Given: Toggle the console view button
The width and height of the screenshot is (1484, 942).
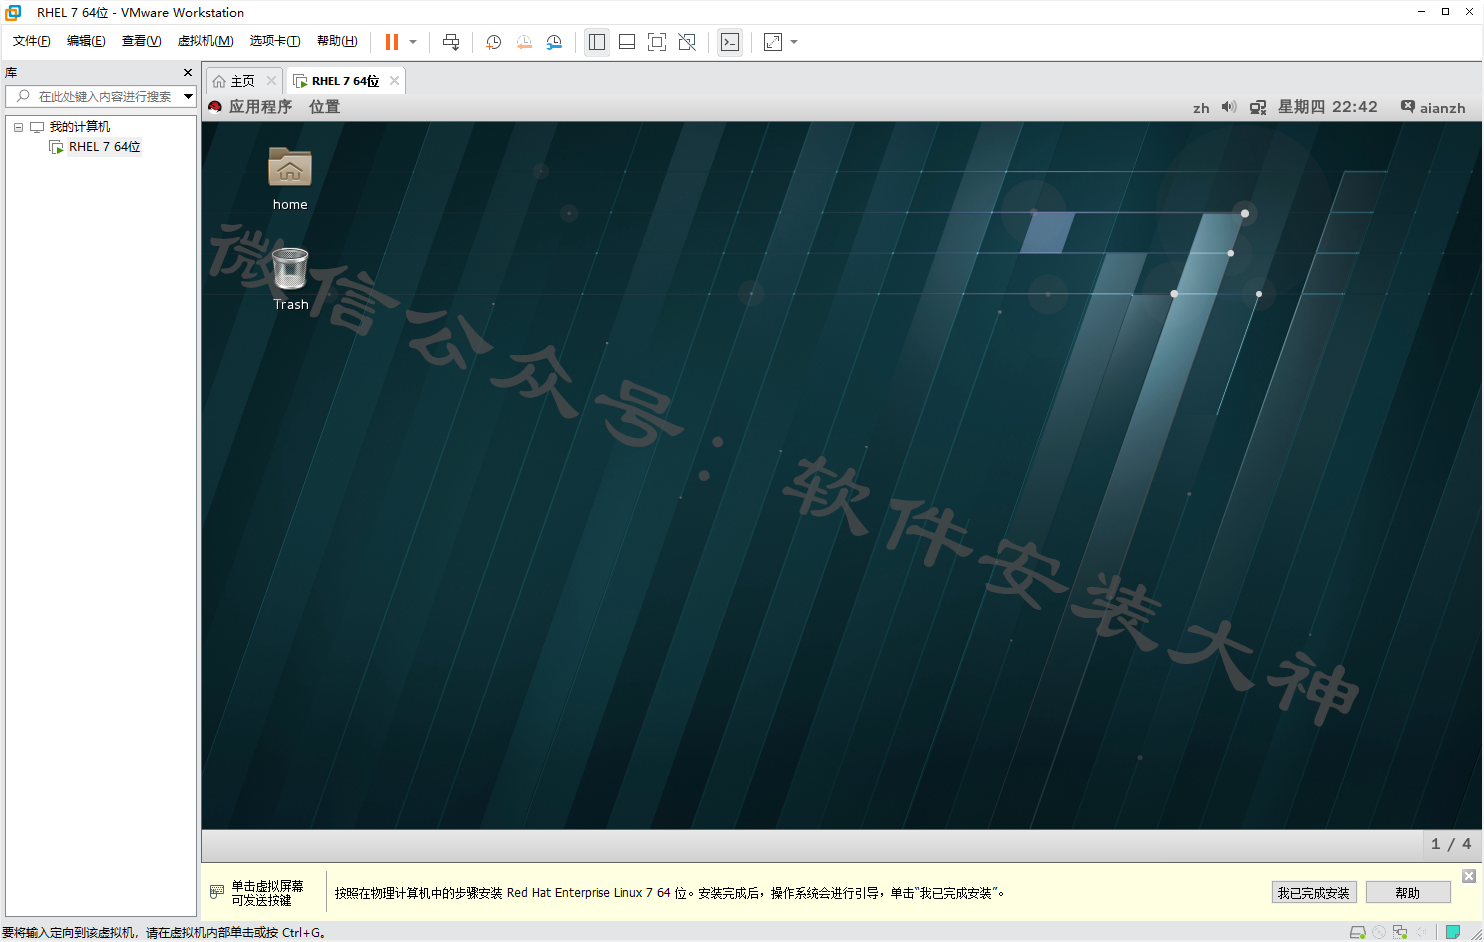Looking at the screenshot, I should pyautogui.click(x=730, y=42).
